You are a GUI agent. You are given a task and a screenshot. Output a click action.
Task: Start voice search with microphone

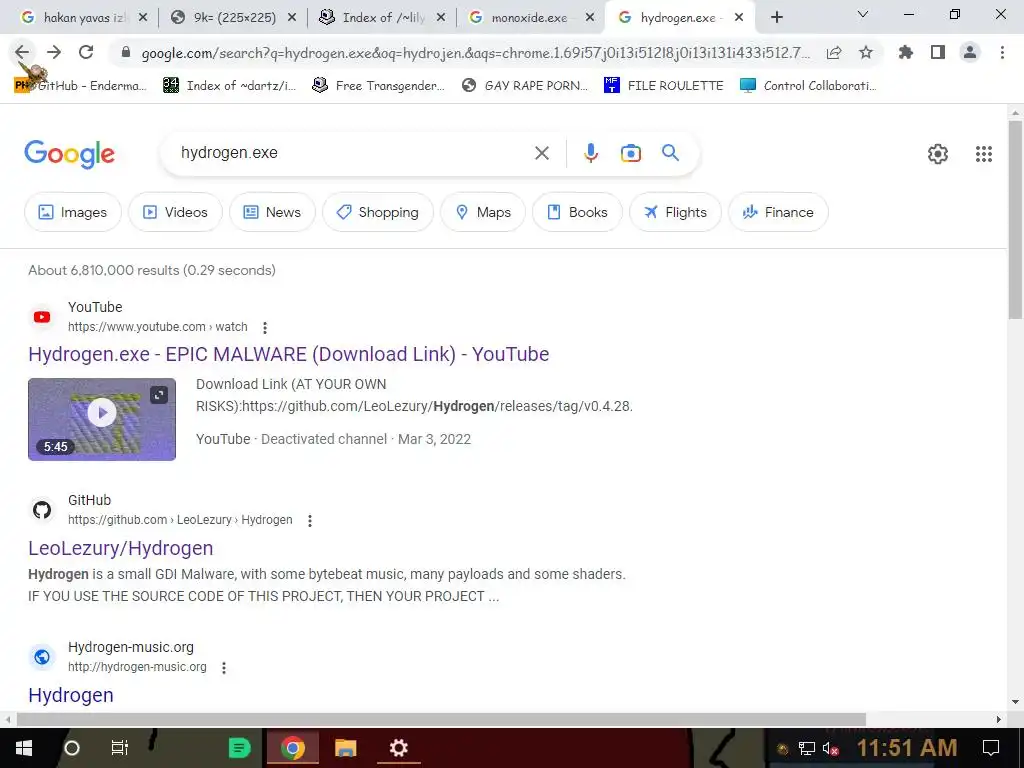(x=590, y=153)
